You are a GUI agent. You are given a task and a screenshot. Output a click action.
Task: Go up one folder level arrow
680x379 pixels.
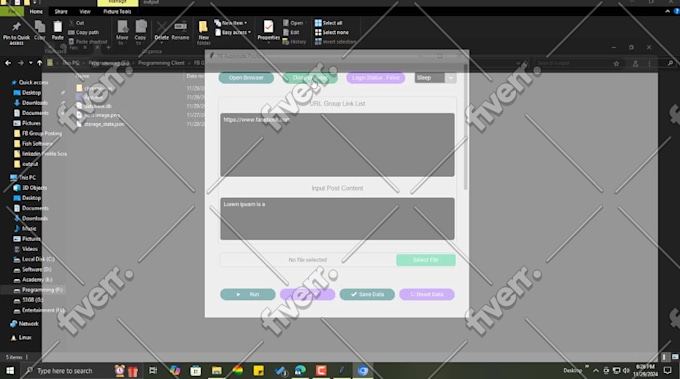pyautogui.click(x=39, y=63)
